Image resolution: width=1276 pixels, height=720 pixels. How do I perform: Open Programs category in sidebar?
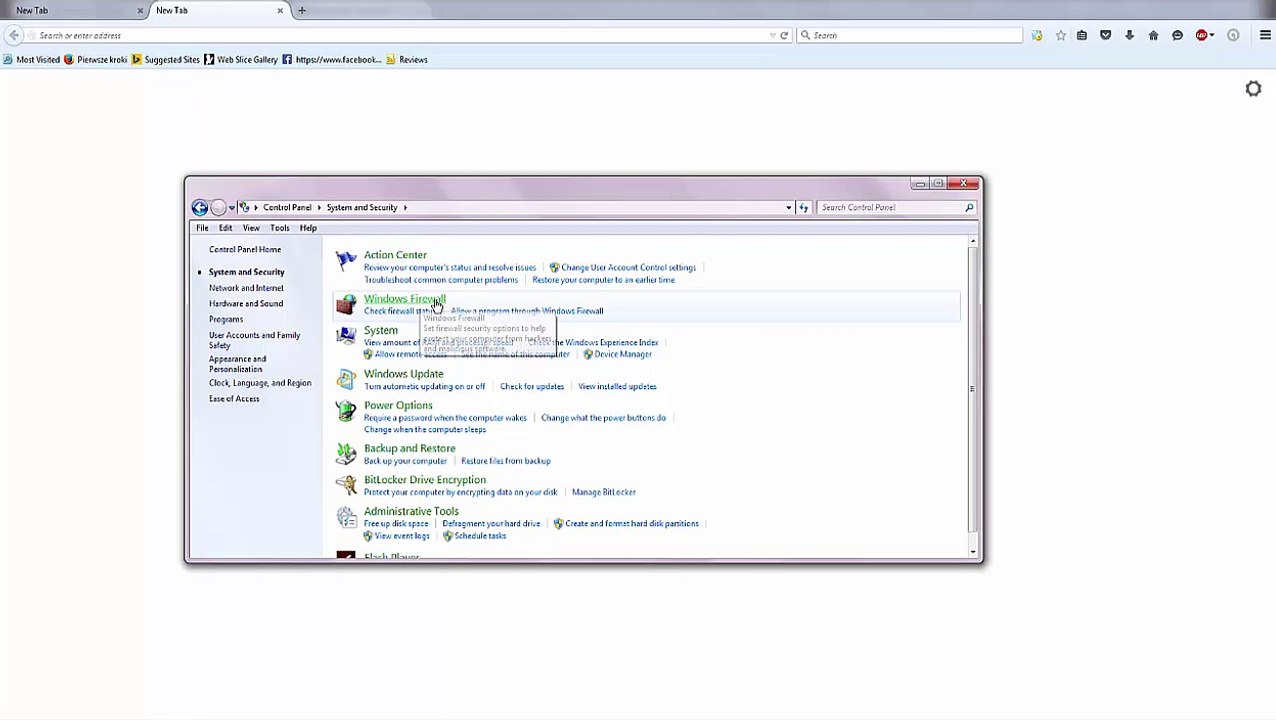226,320
